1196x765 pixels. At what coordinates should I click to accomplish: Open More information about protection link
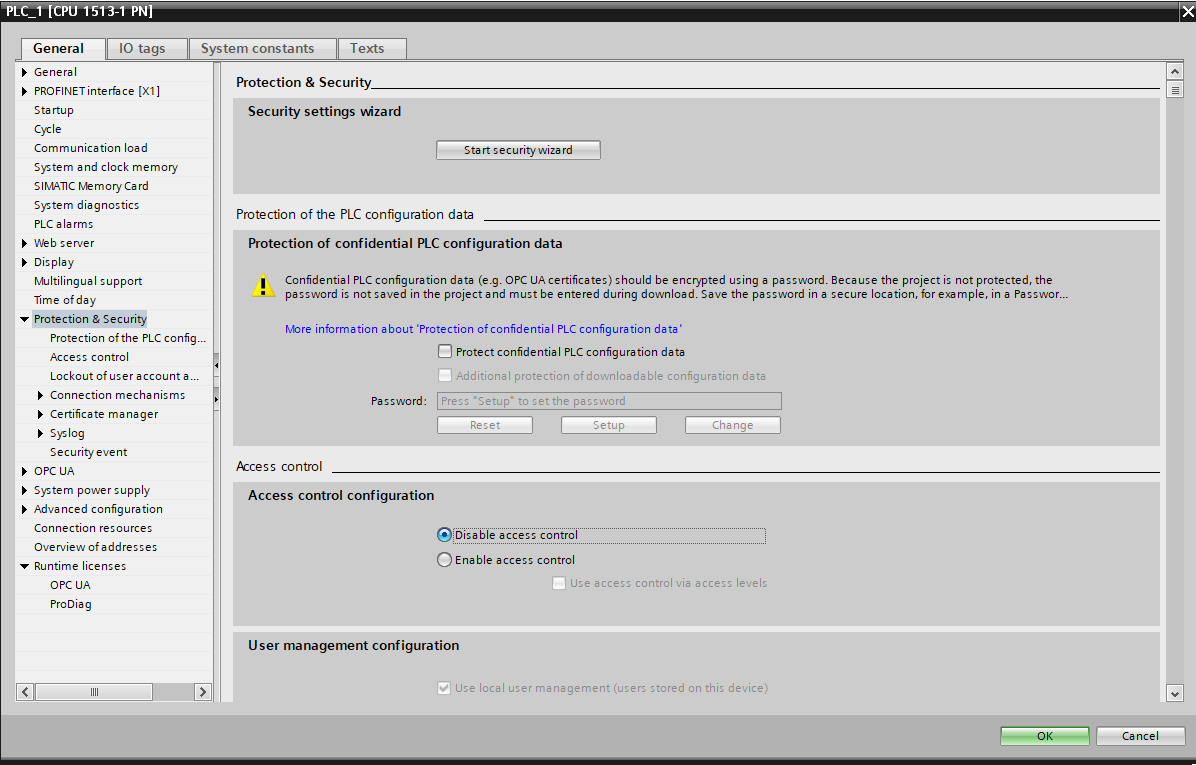484,329
